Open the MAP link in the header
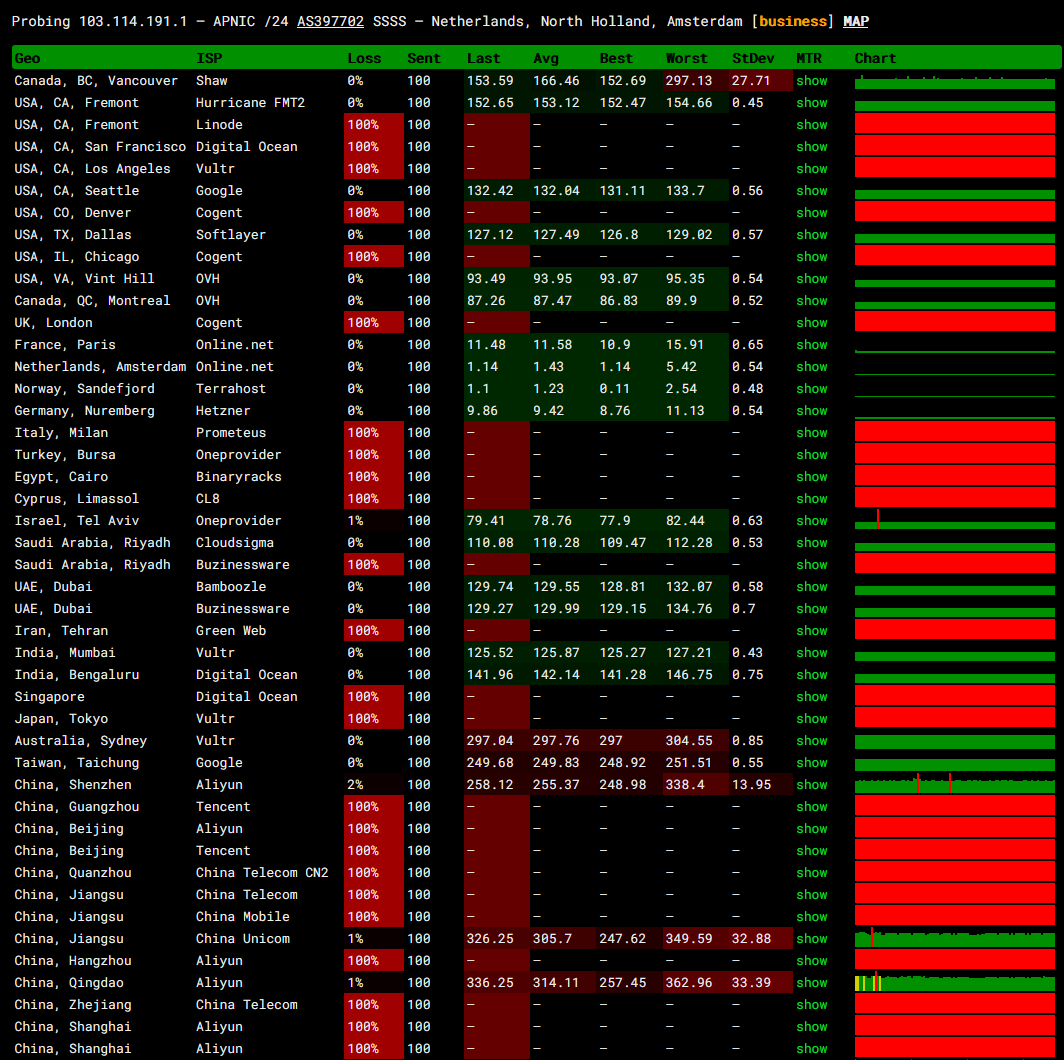This screenshot has width=1064, height=1060. (856, 22)
